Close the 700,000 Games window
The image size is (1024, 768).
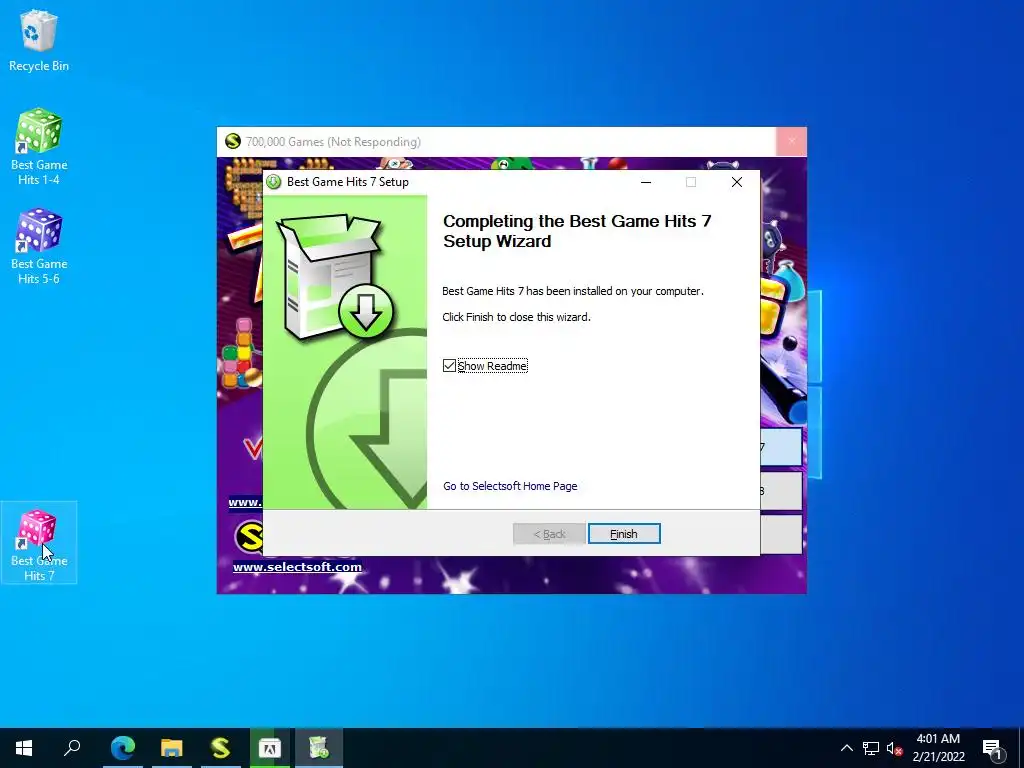[x=792, y=141]
